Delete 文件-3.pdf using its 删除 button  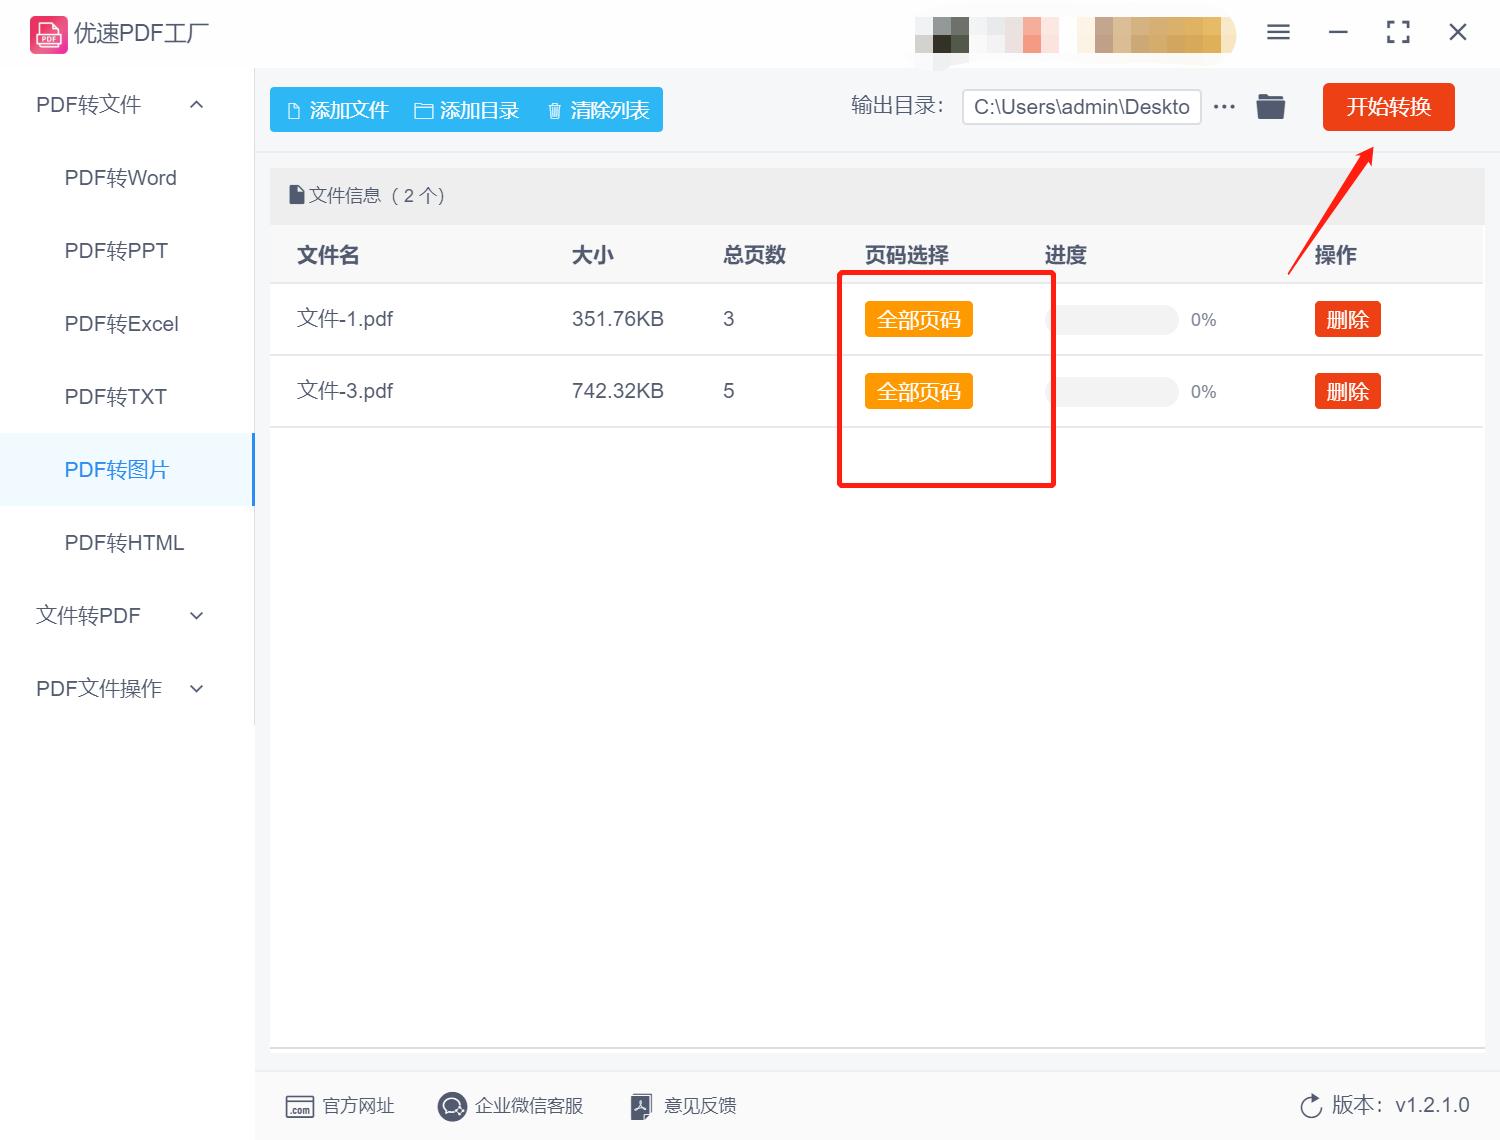(x=1347, y=391)
